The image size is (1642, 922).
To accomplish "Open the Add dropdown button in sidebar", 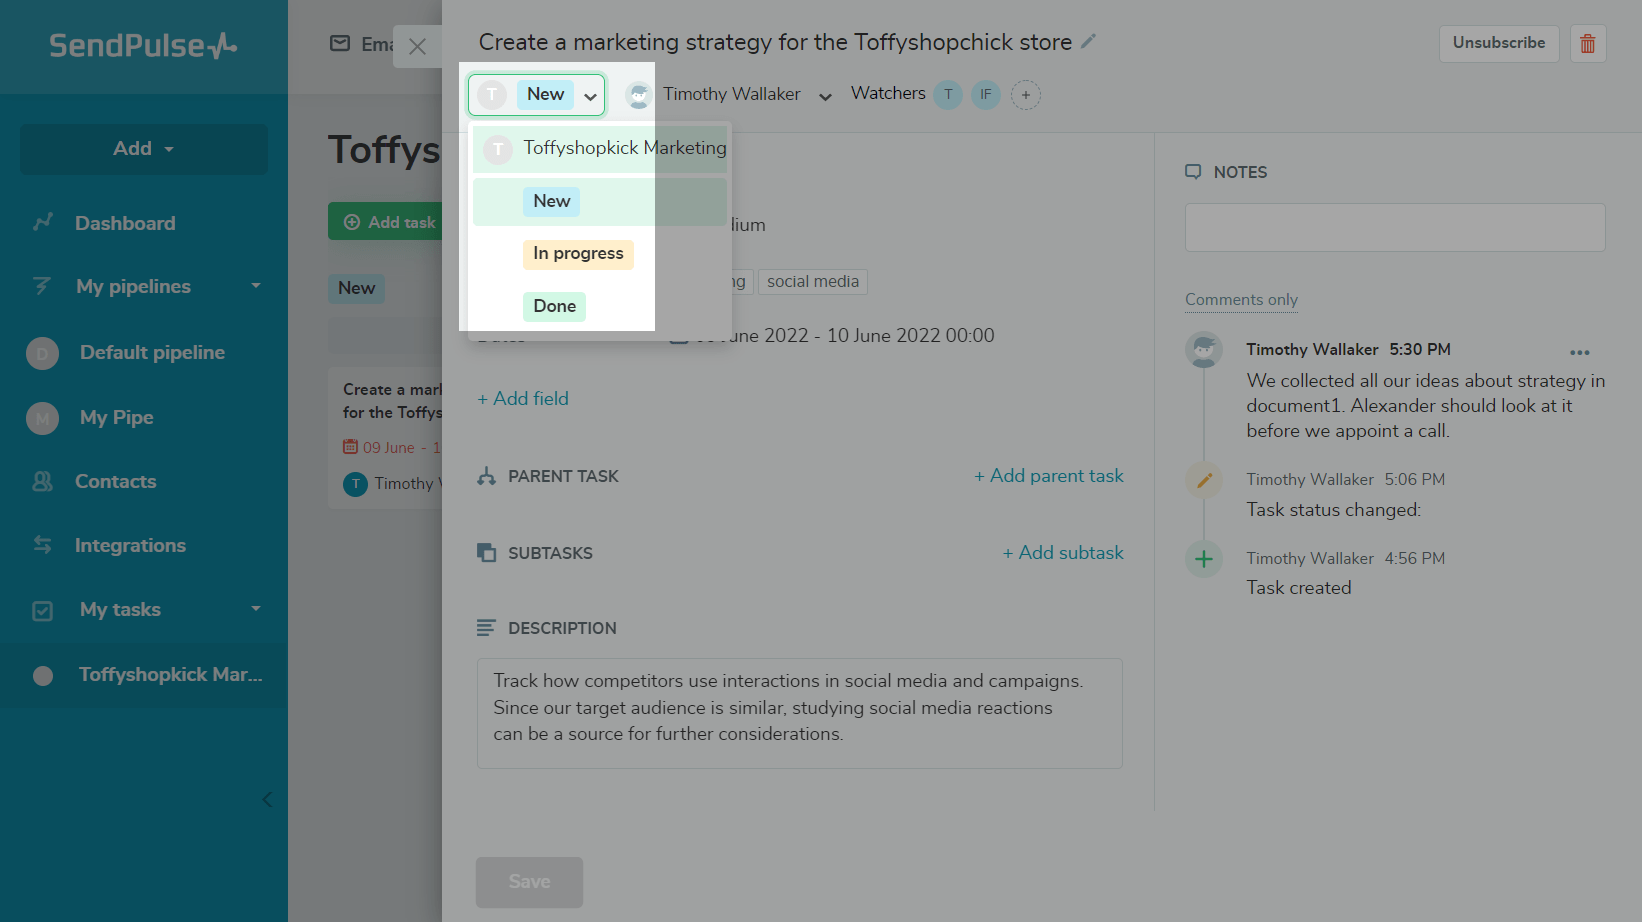I will 144,149.
